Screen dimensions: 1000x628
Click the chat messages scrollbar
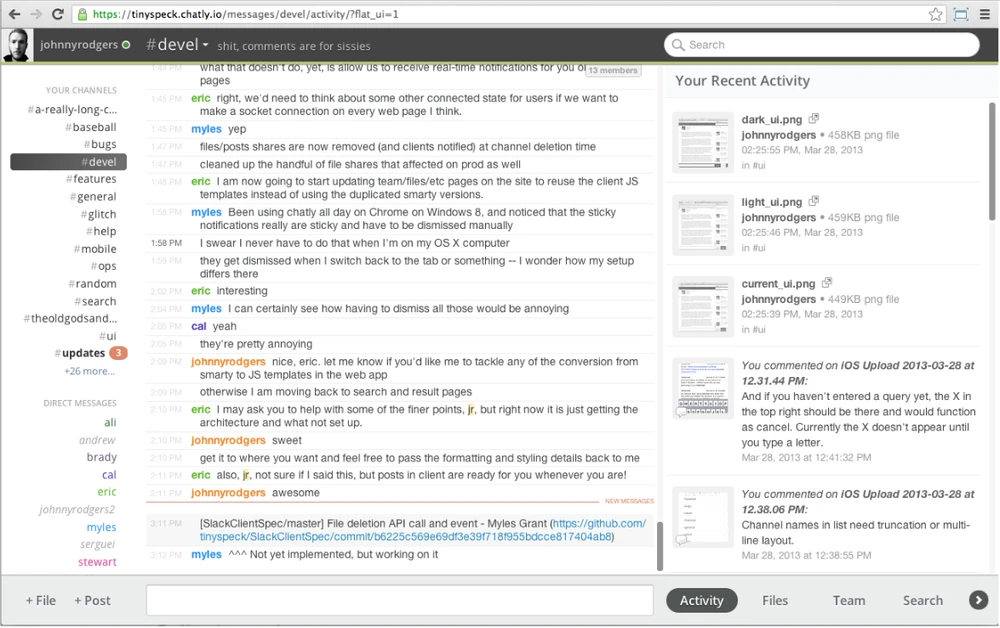click(x=660, y=546)
